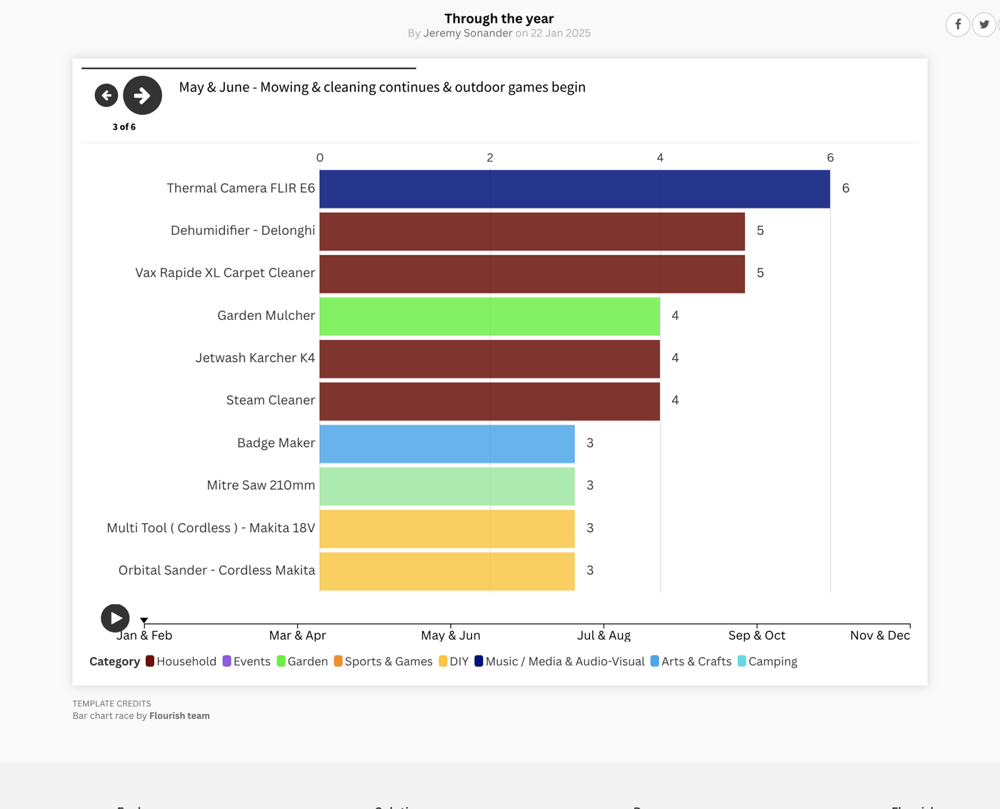Click the 'Badge Maker' label text
1000x809 pixels.
point(276,443)
